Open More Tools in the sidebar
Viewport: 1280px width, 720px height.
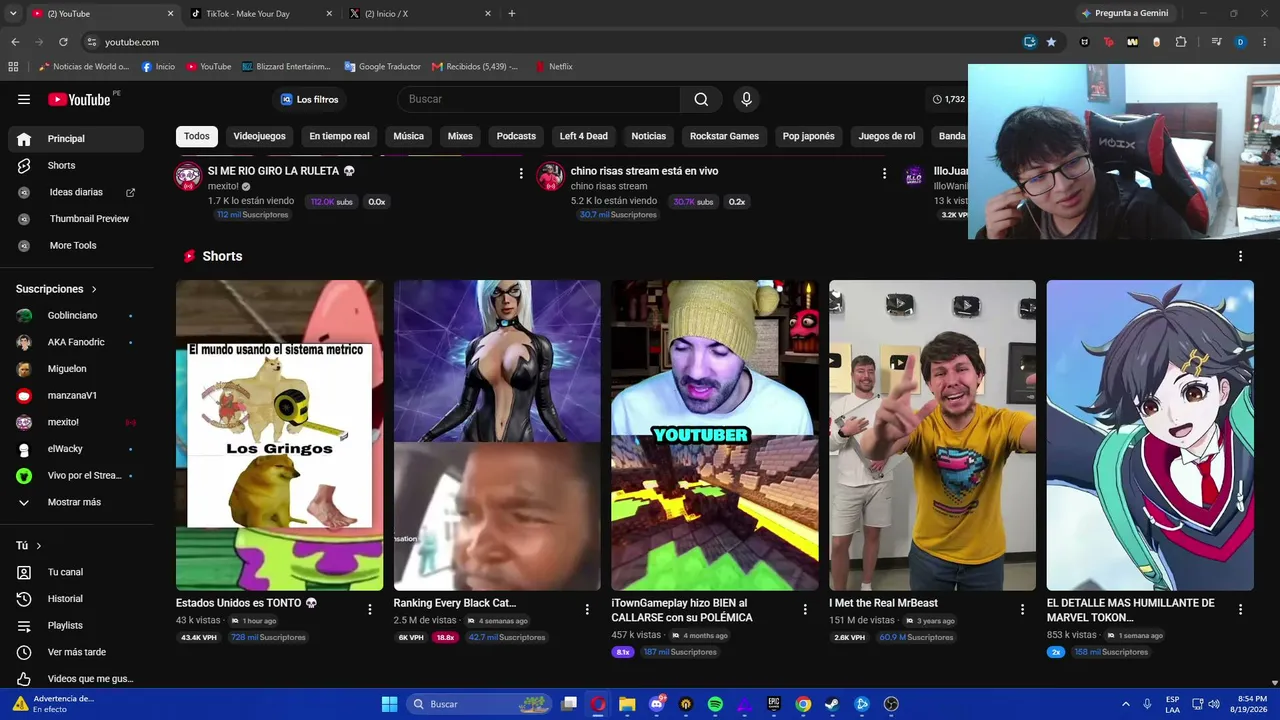click(76, 245)
